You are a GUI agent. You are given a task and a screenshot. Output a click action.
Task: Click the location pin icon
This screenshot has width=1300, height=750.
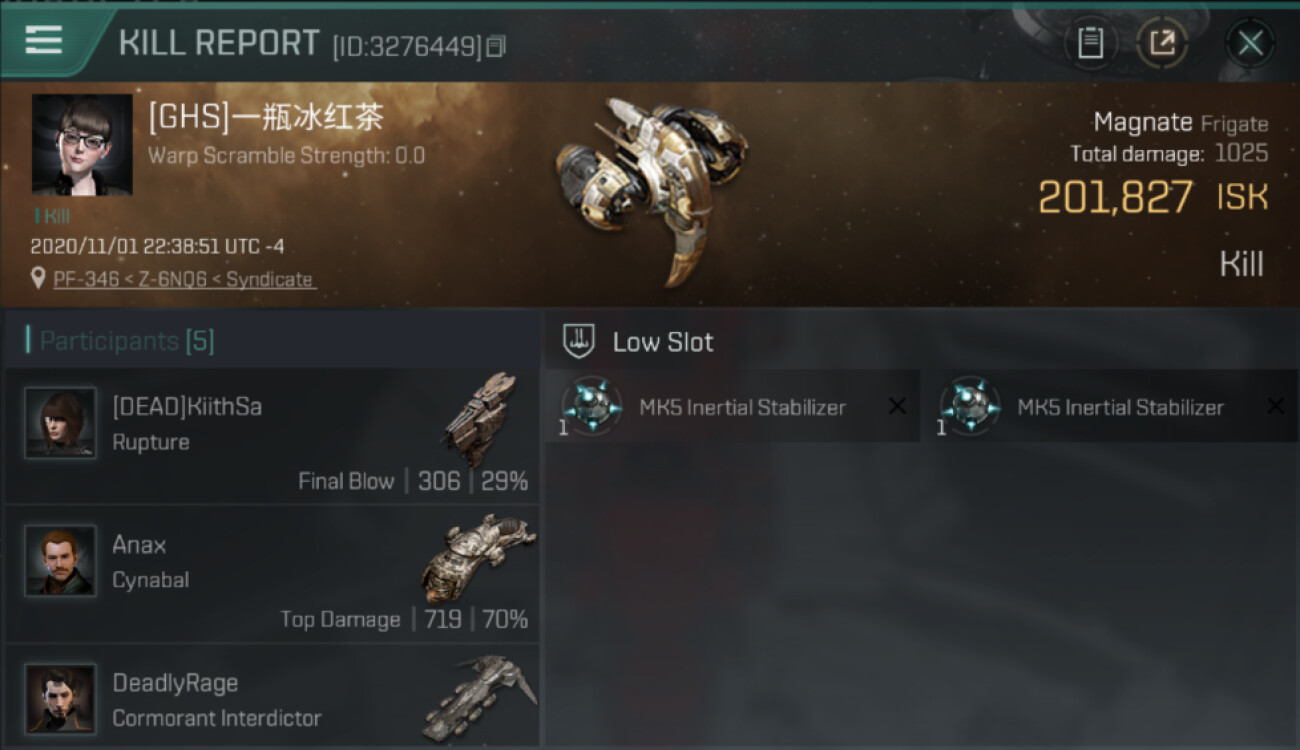click(x=38, y=278)
